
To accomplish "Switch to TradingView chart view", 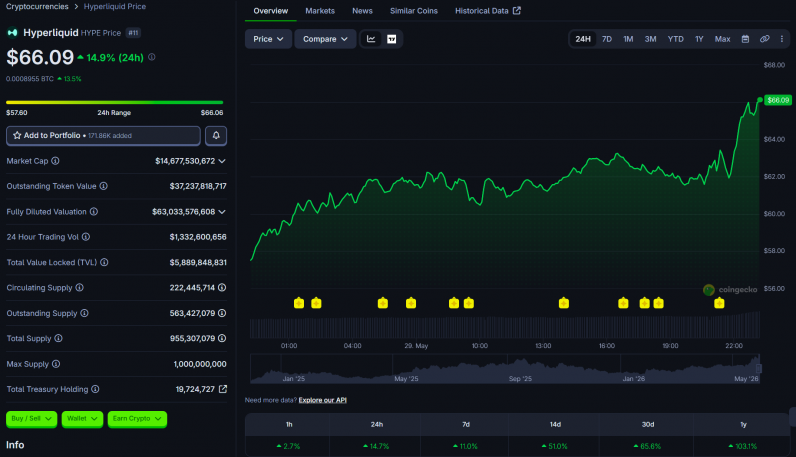I will [x=392, y=39].
